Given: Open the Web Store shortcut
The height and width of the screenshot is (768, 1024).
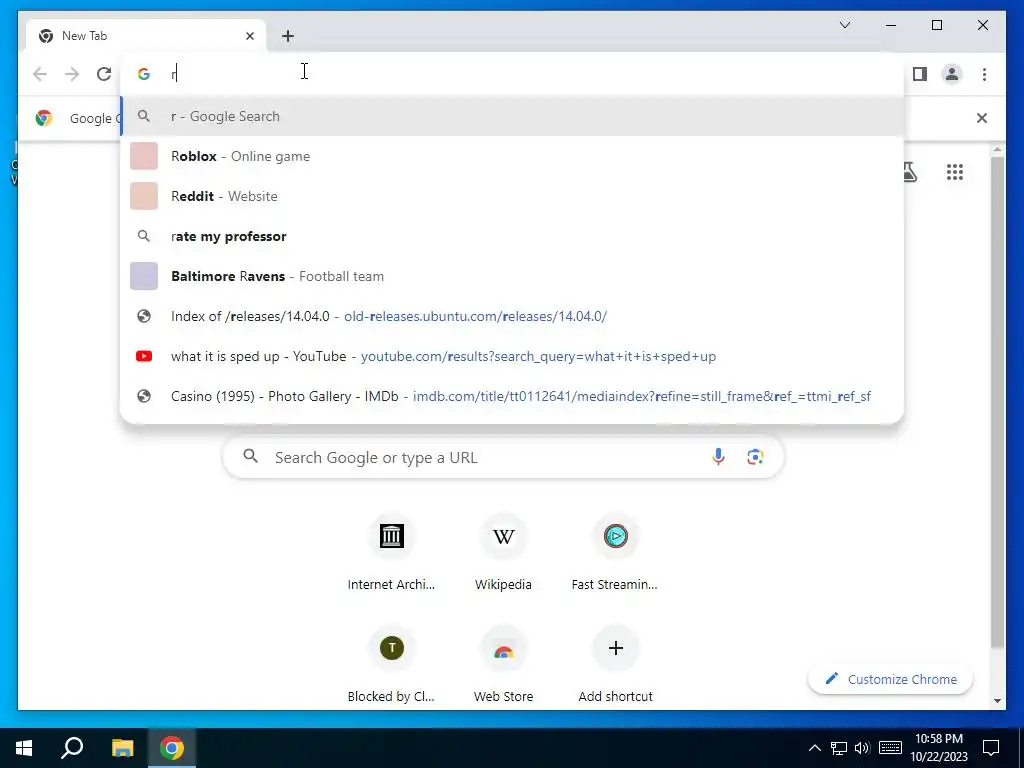Looking at the screenshot, I should point(504,665).
